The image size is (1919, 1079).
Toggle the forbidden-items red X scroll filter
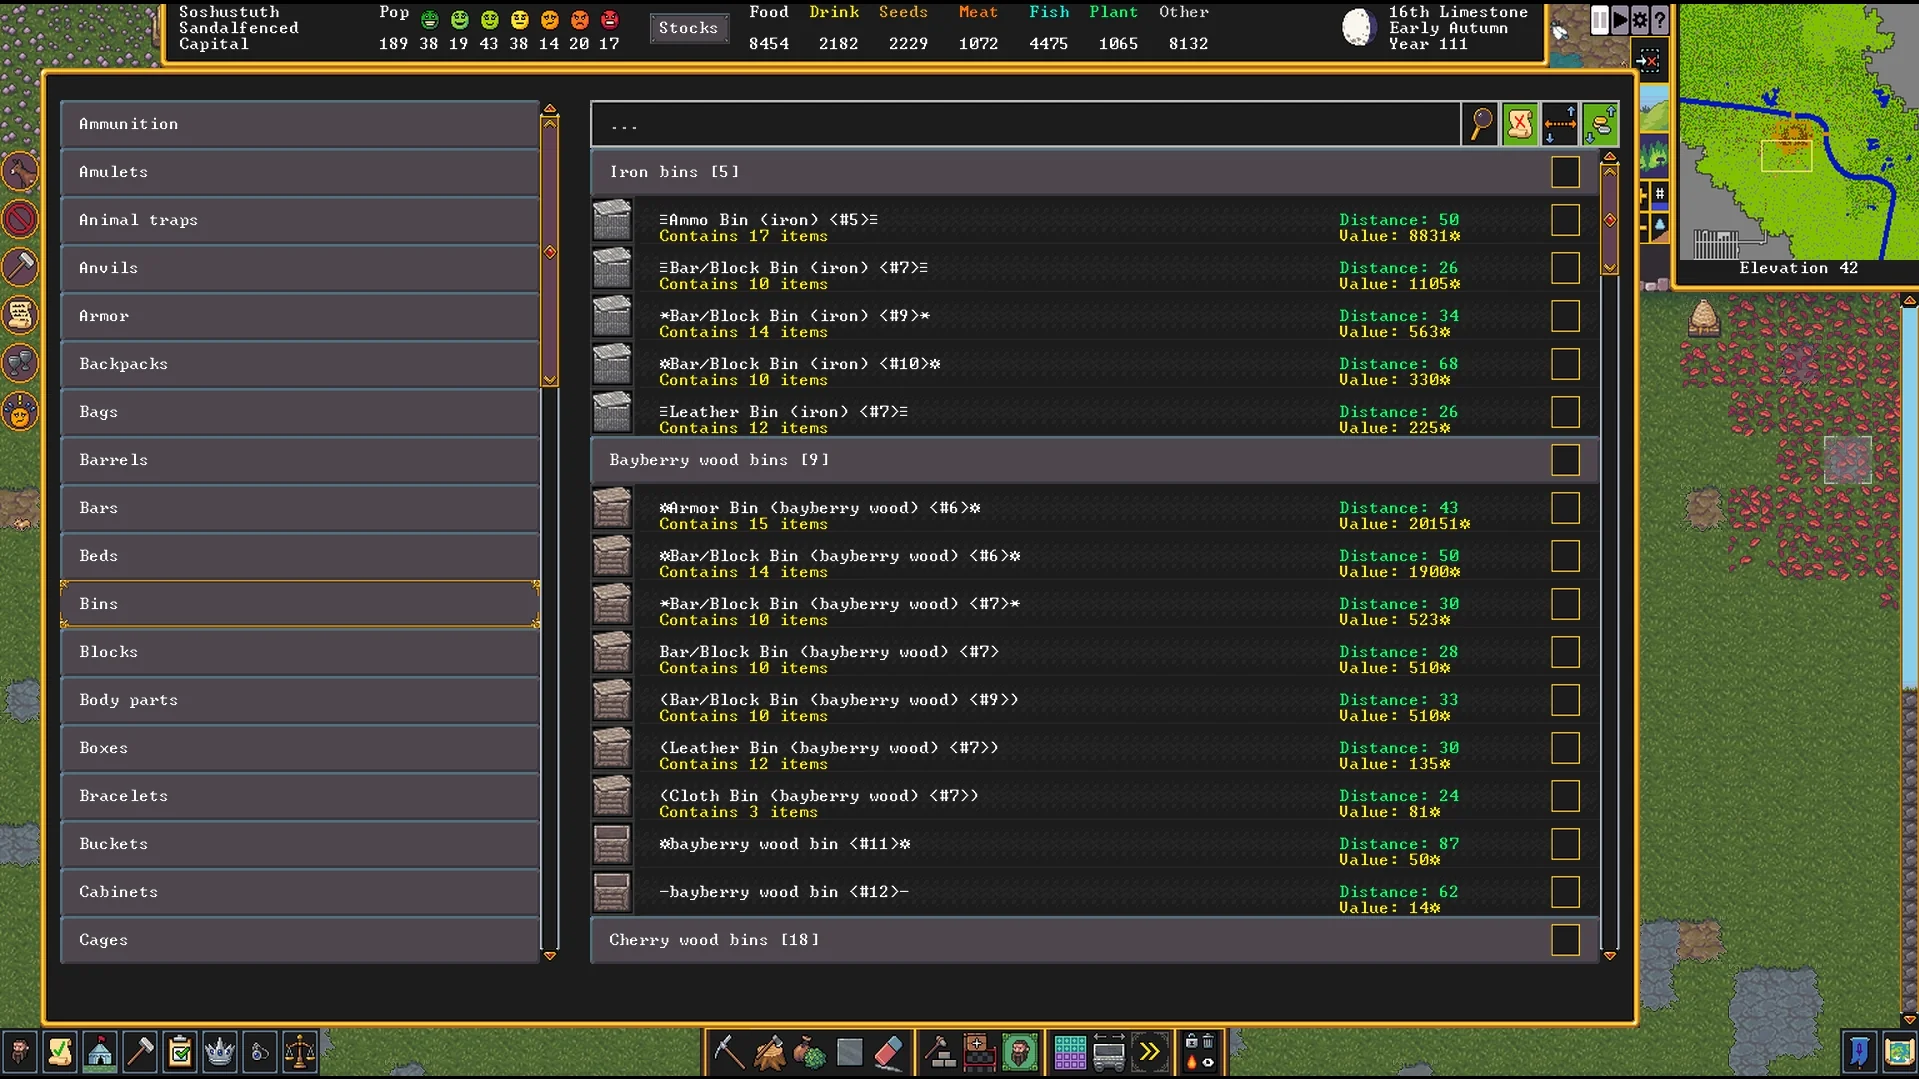click(1520, 124)
